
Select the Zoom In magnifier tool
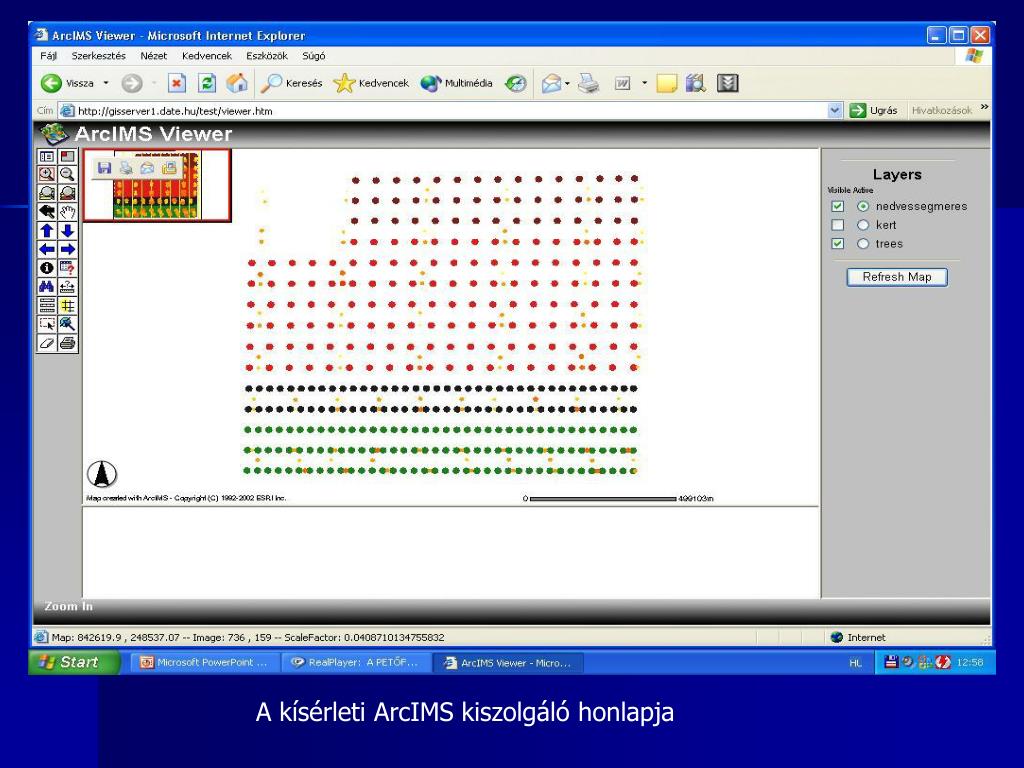coord(46,174)
